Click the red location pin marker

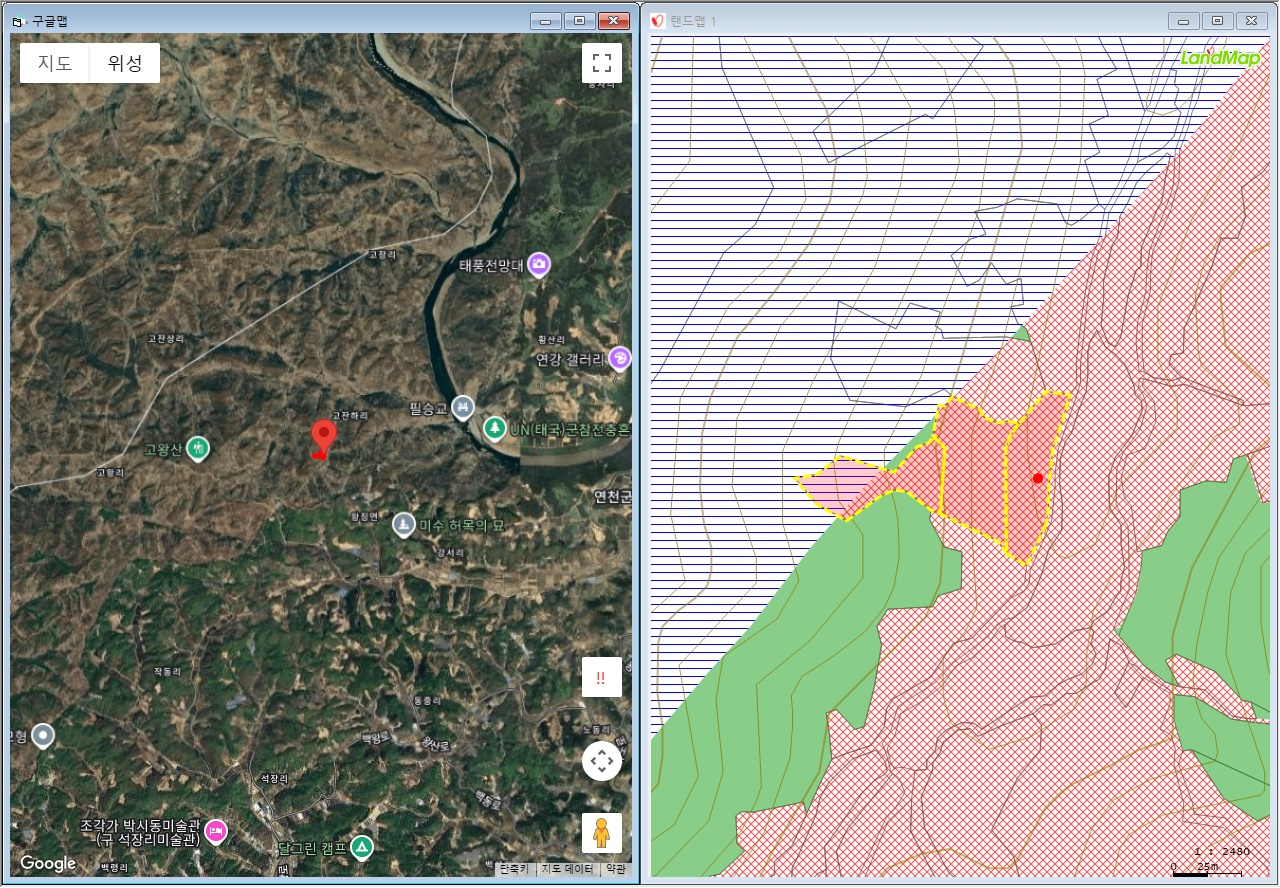coord(323,438)
